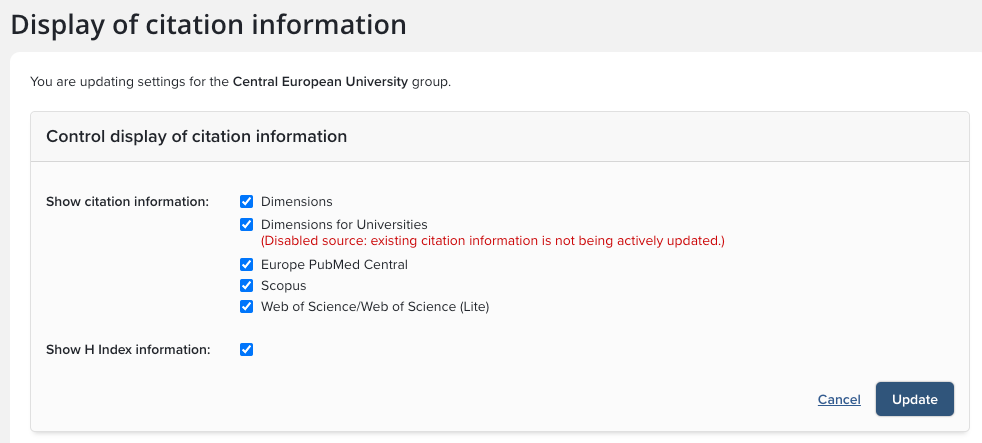This screenshot has height=443, width=982.
Task: Click the bold "Central European University" group name
Action: click(320, 82)
